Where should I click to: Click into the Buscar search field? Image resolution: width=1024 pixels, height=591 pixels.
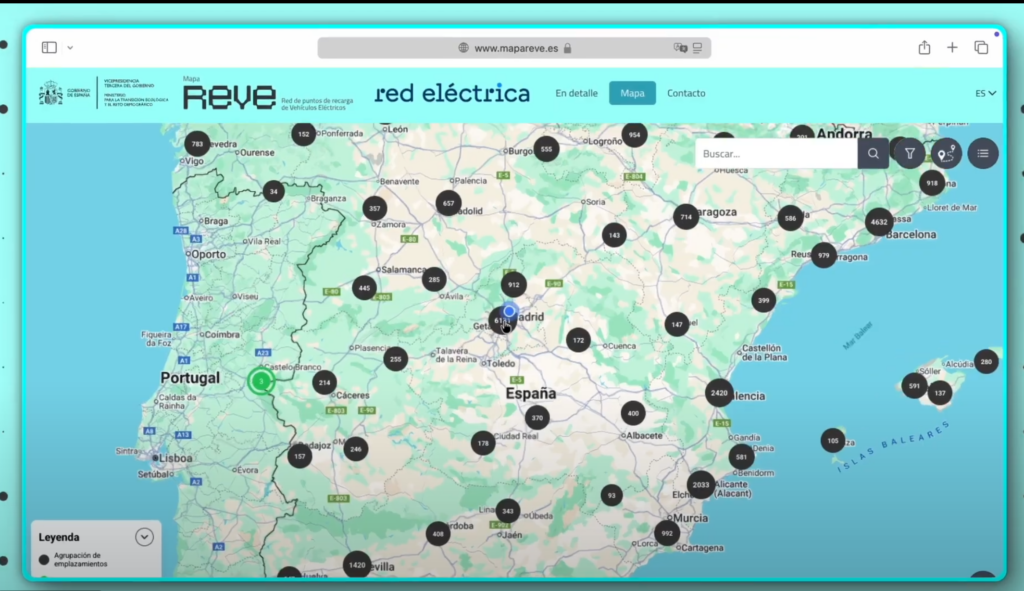coord(776,153)
